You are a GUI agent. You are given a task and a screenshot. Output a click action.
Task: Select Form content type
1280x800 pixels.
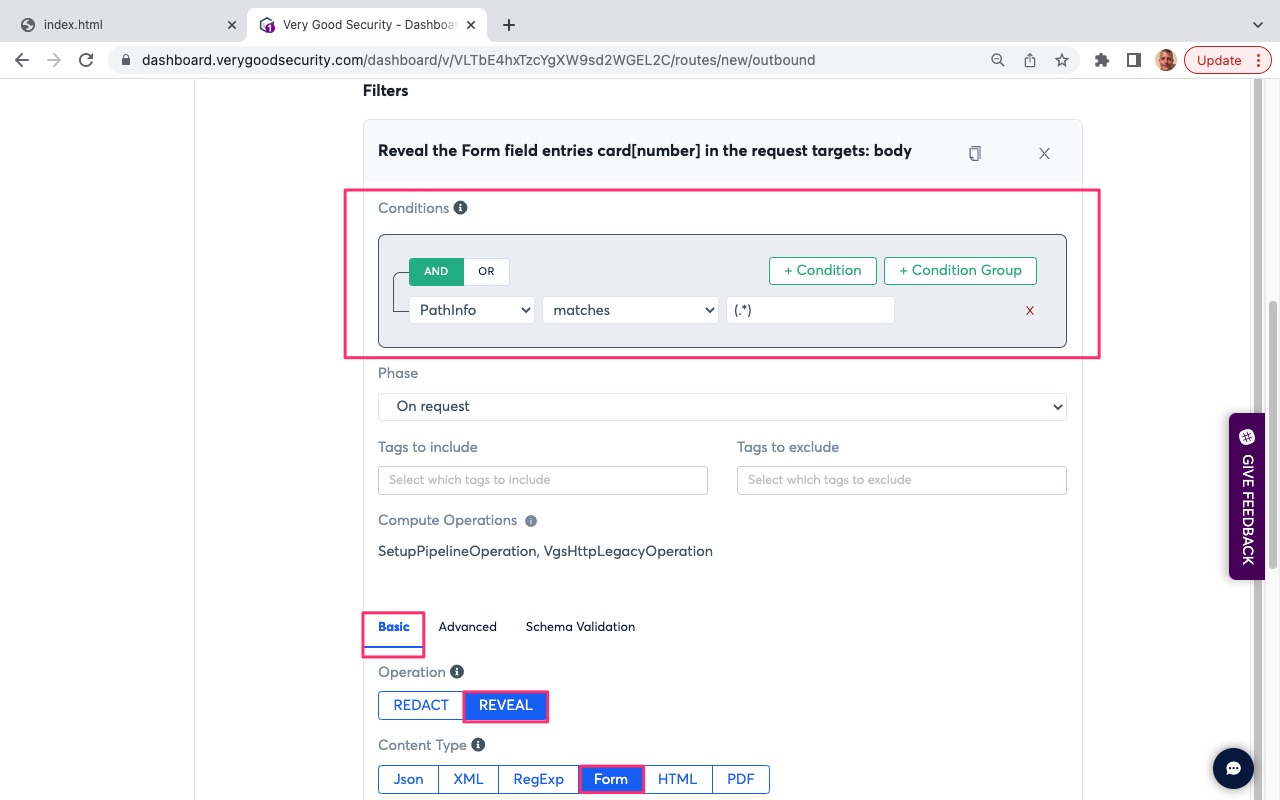[x=611, y=779]
